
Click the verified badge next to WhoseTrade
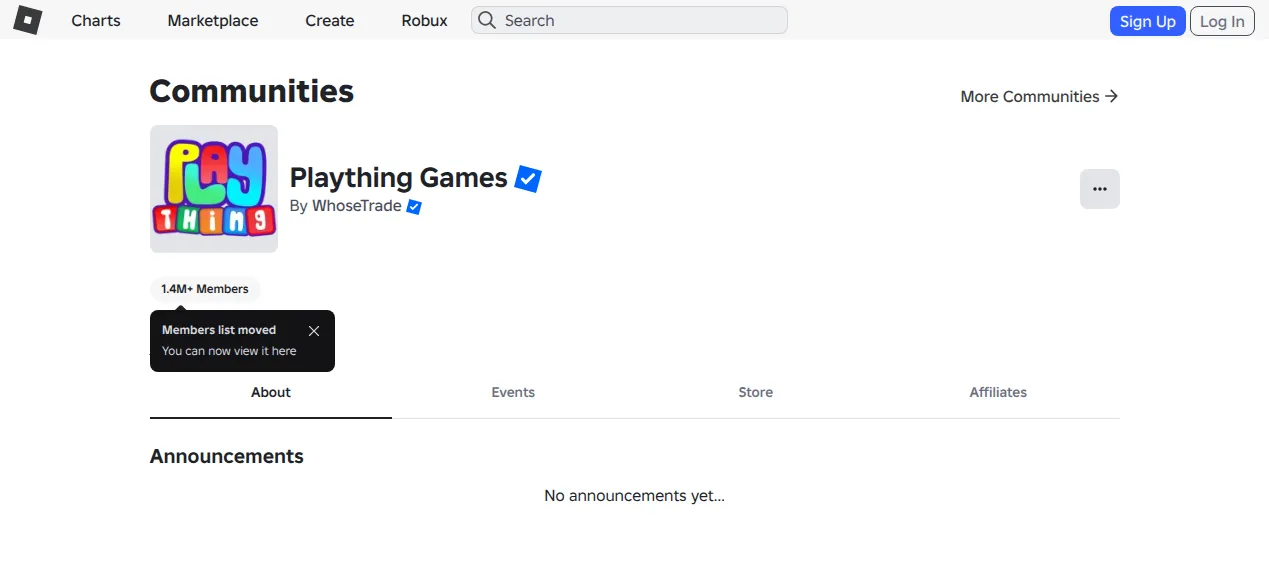coord(414,207)
